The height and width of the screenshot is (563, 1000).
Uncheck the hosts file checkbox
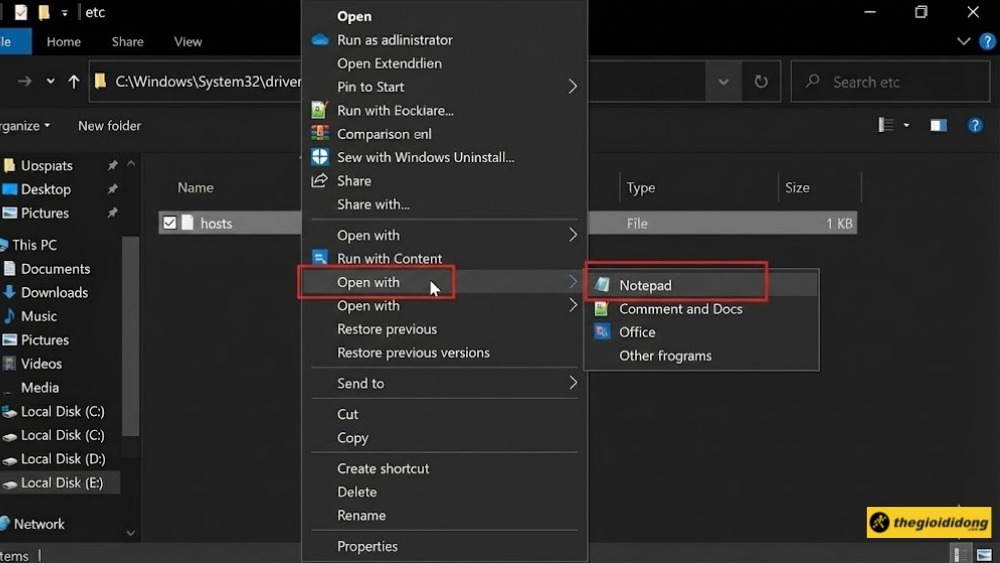click(170, 223)
